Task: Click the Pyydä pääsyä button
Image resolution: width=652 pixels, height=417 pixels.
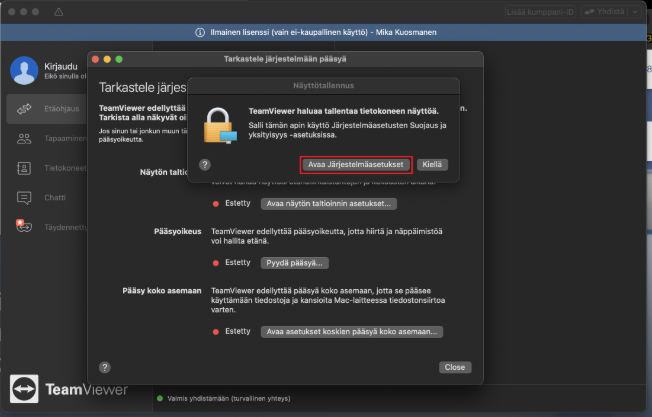Action: pyautogui.click(x=294, y=262)
